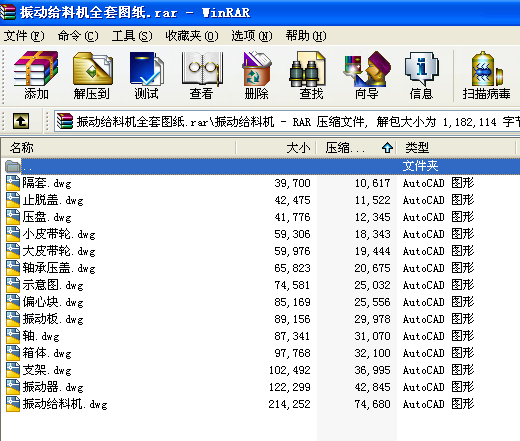Select file name 支架.dwg

(x=47, y=370)
